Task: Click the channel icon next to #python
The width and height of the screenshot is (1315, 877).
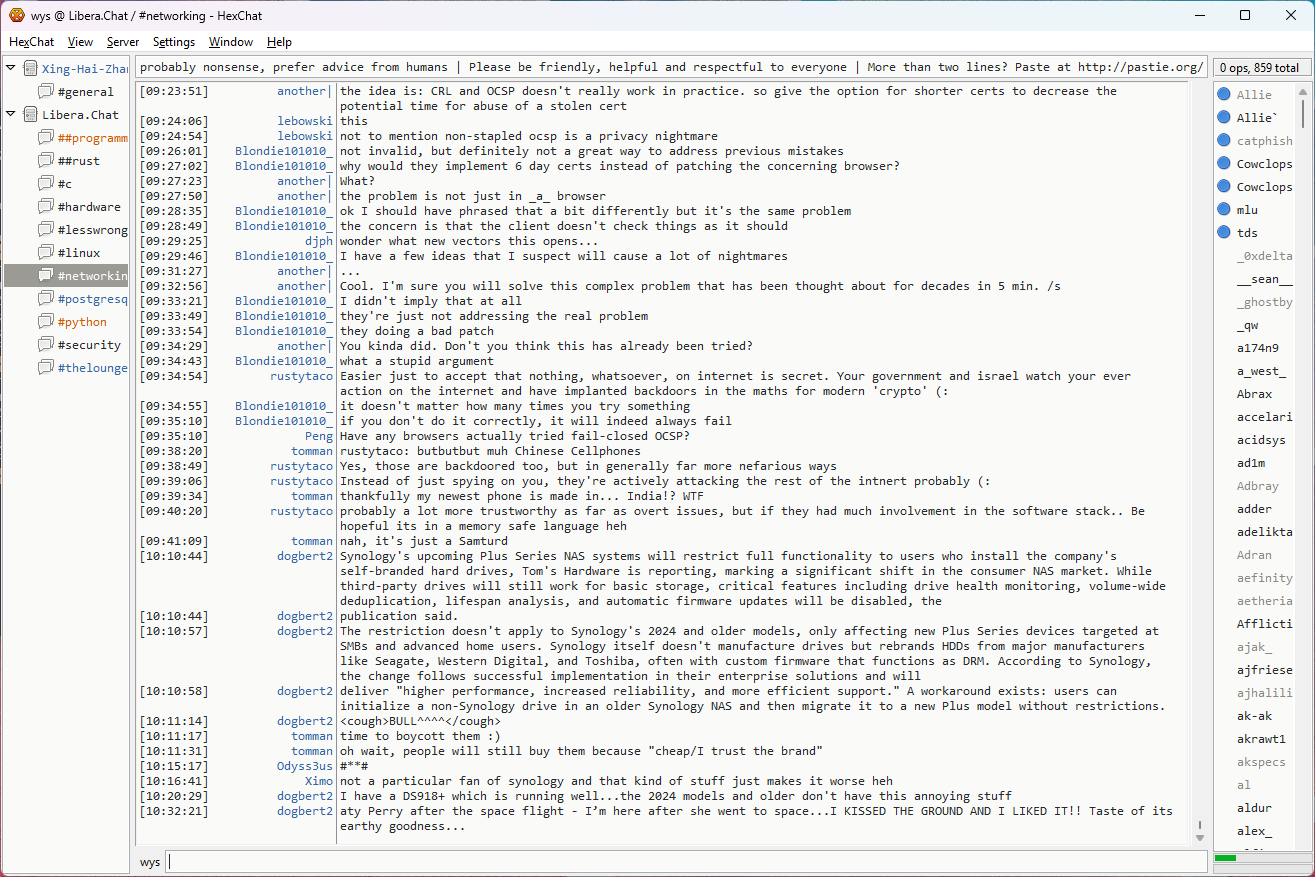Action: tap(46, 321)
